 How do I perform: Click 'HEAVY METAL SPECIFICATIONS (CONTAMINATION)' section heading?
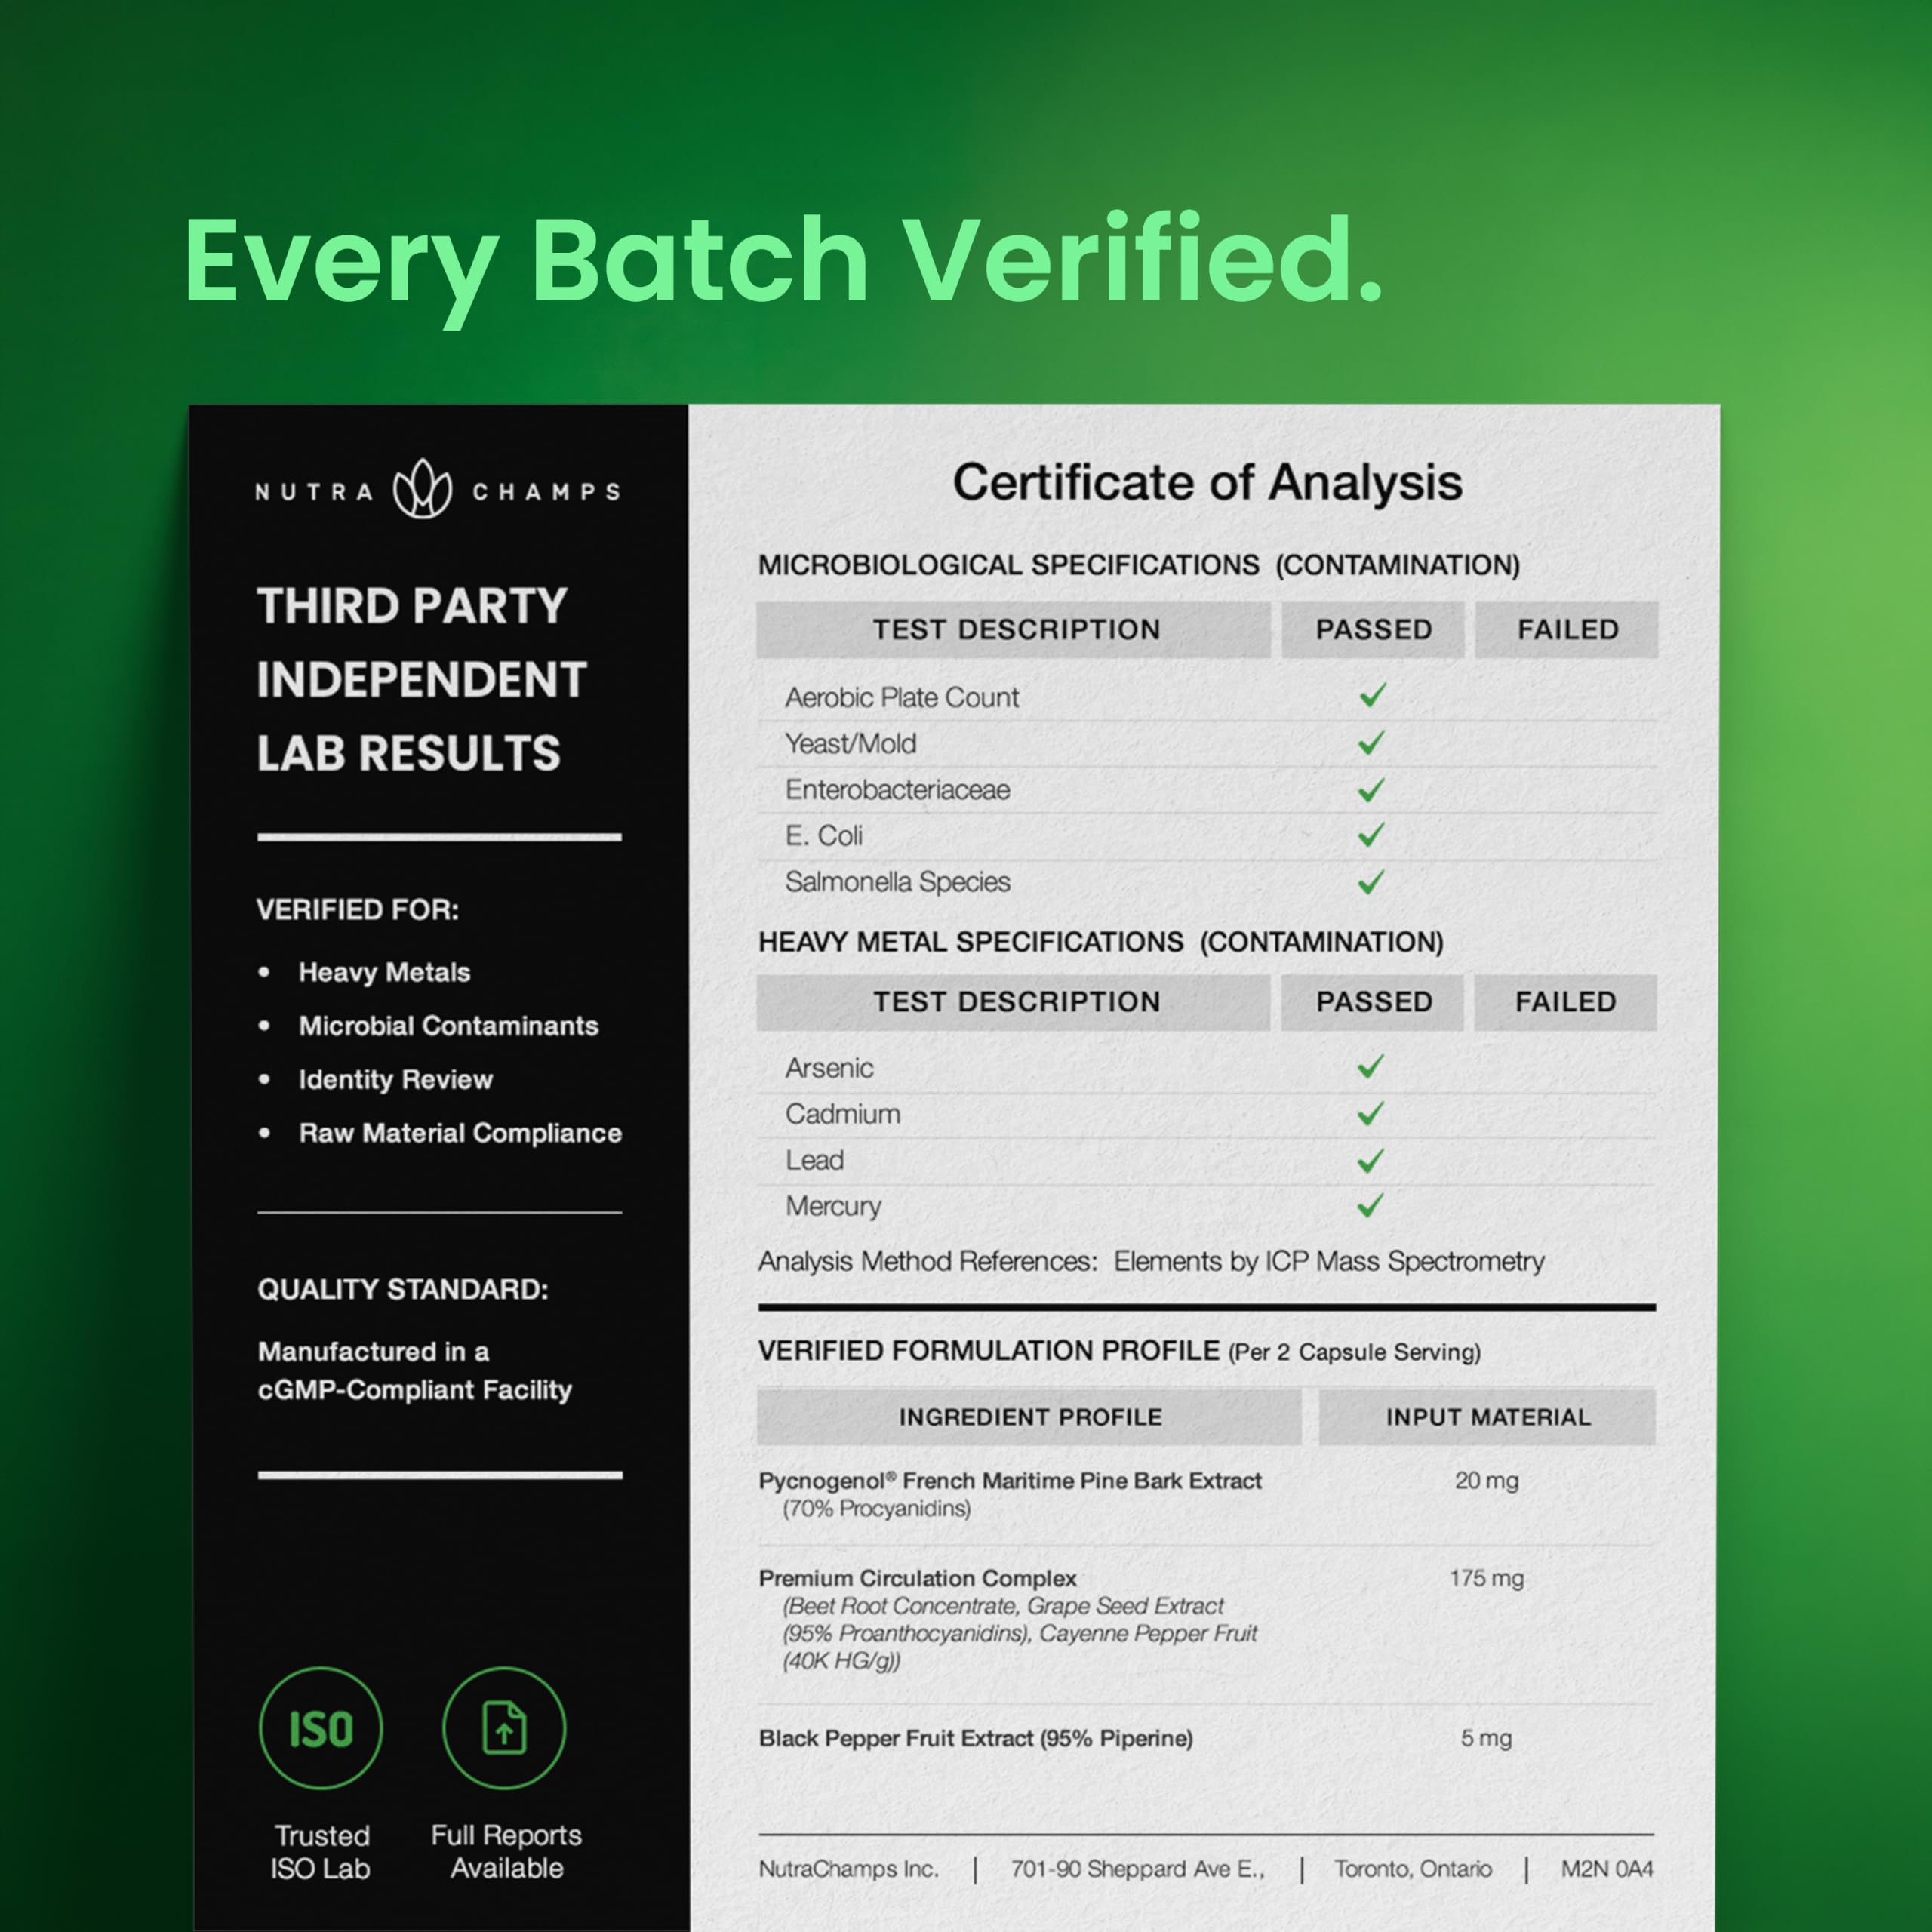click(x=1101, y=942)
